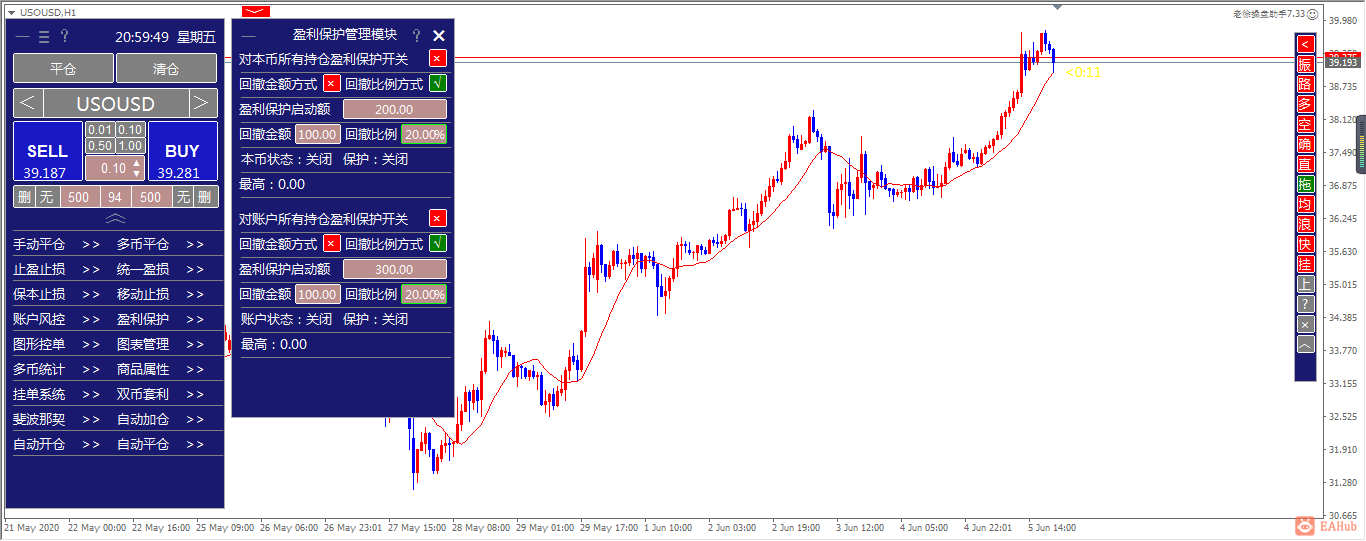Expand 图表管理 with its >> arrow
The image size is (1366, 541).
[x=195, y=344]
